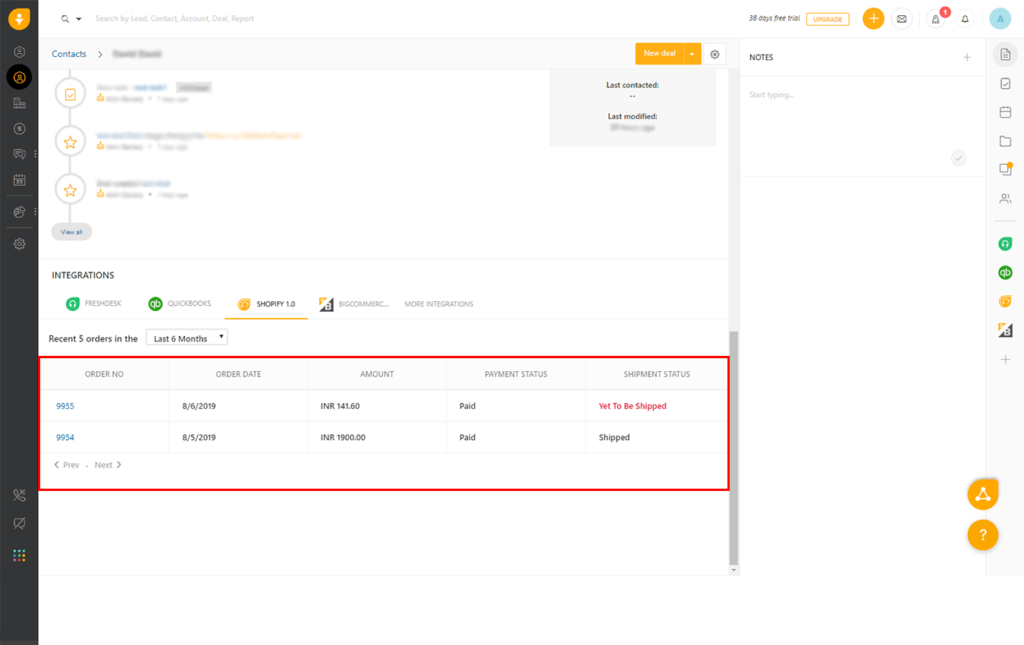Open the Deals icon in left sidebar
The height and width of the screenshot is (645, 1024).
click(19, 129)
